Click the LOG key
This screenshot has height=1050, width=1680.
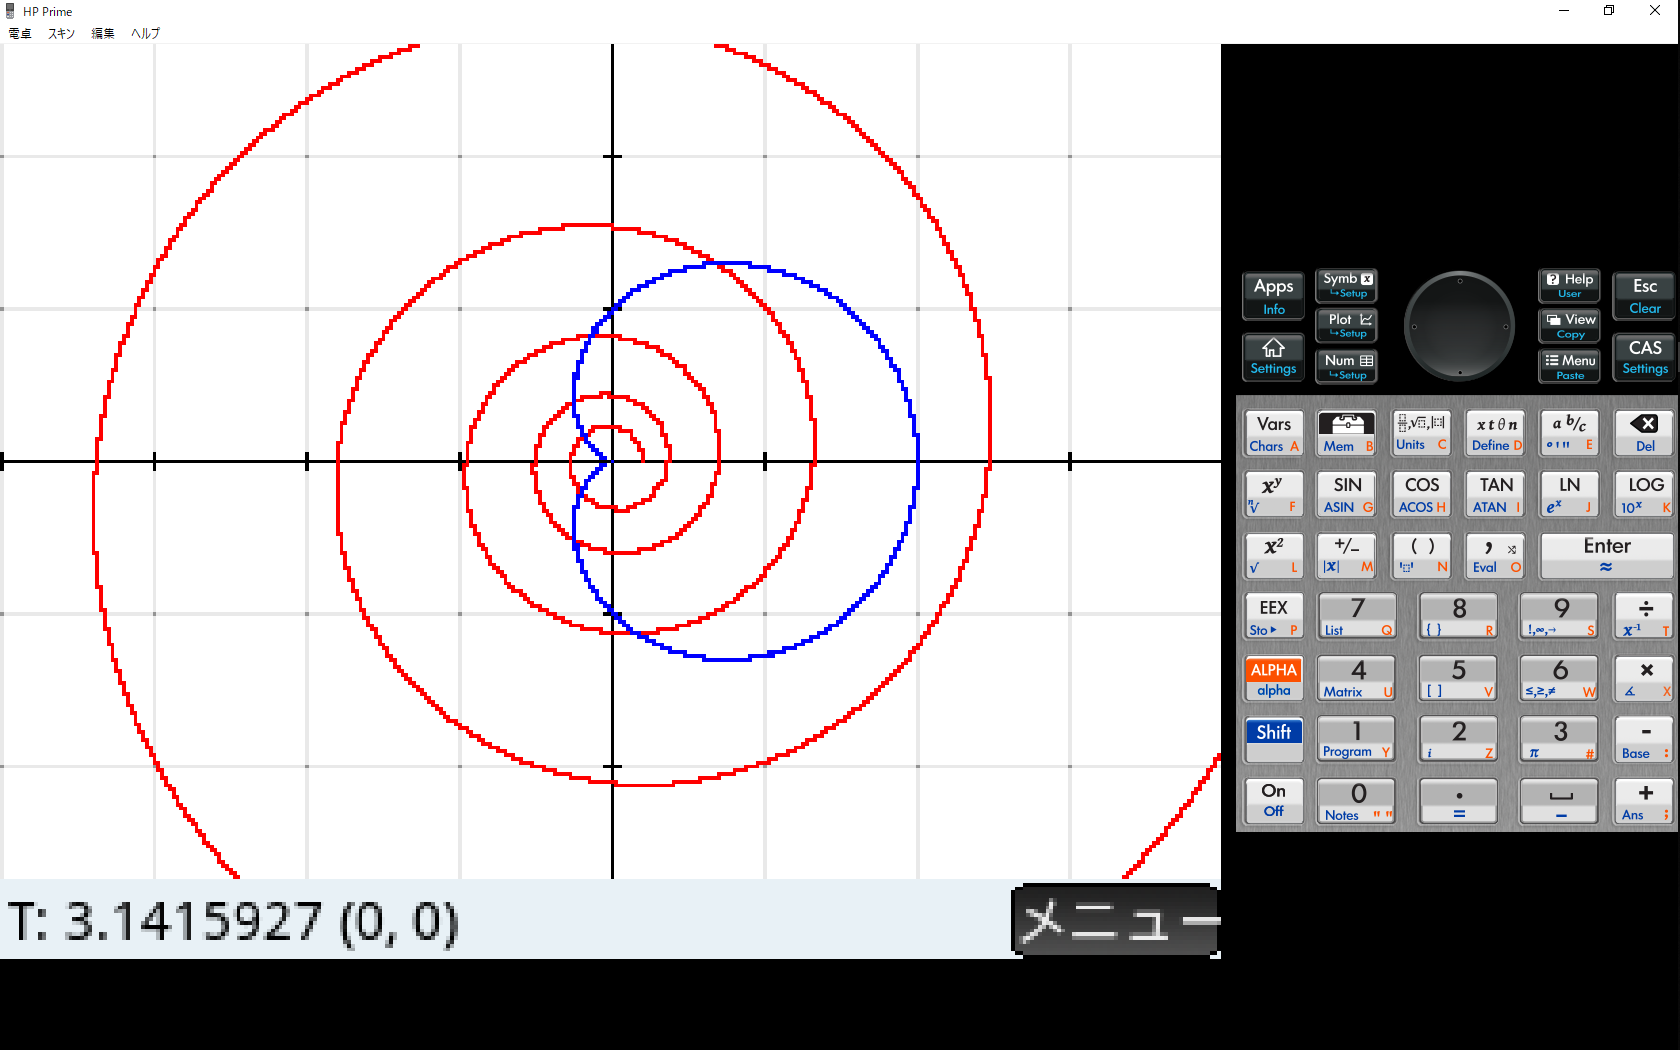1644,495
